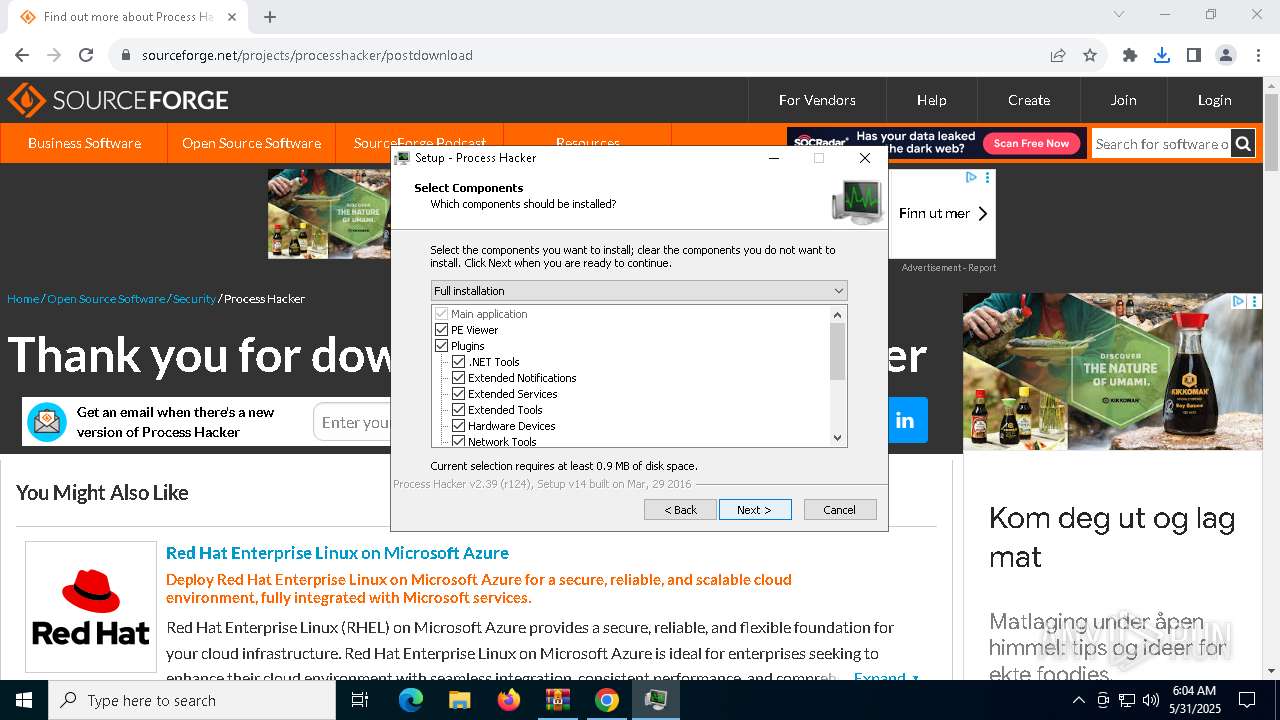This screenshot has height=720, width=1280.
Task: Open Help menu on SourceForge
Action: (931, 100)
